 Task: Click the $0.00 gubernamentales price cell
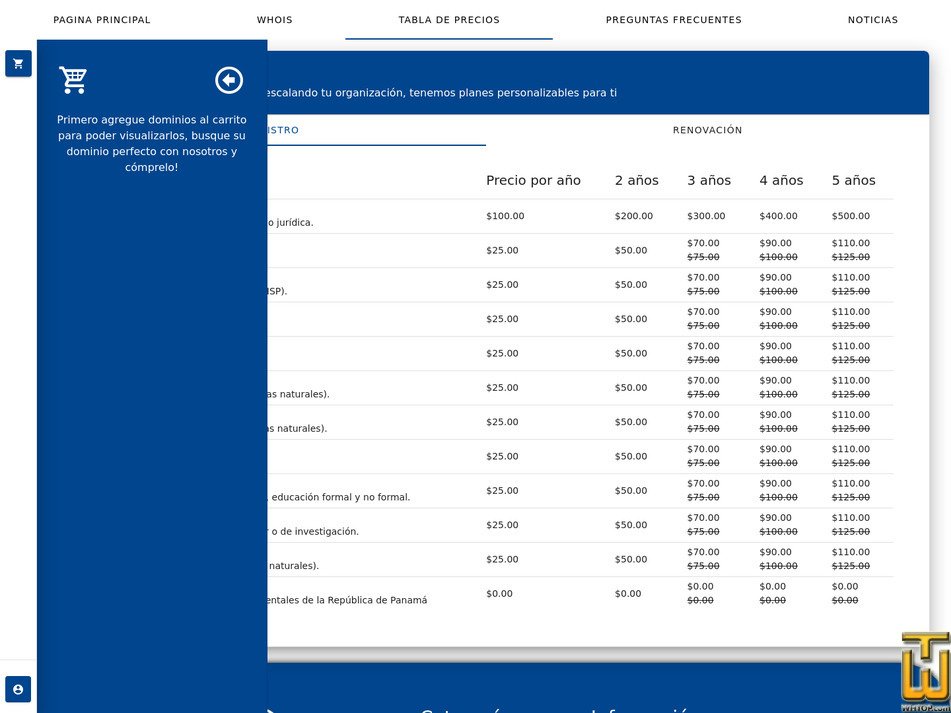coord(499,593)
